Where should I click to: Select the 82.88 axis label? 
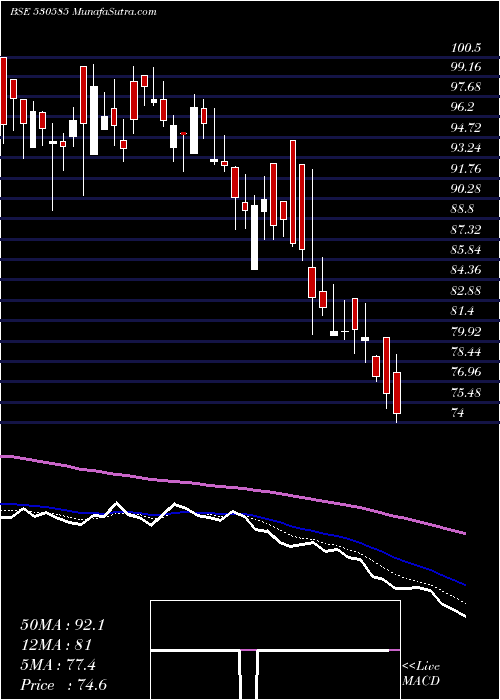pos(466,291)
